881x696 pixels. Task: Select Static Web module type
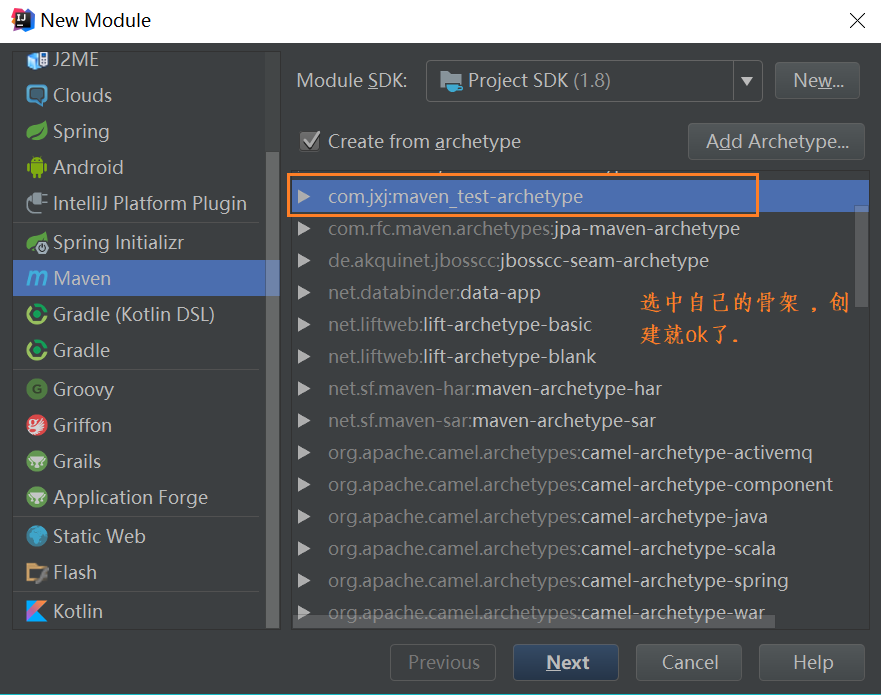[139, 536]
